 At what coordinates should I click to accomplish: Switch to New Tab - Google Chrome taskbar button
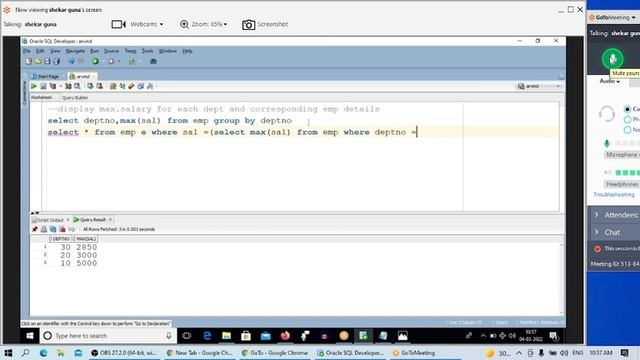(200, 353)
